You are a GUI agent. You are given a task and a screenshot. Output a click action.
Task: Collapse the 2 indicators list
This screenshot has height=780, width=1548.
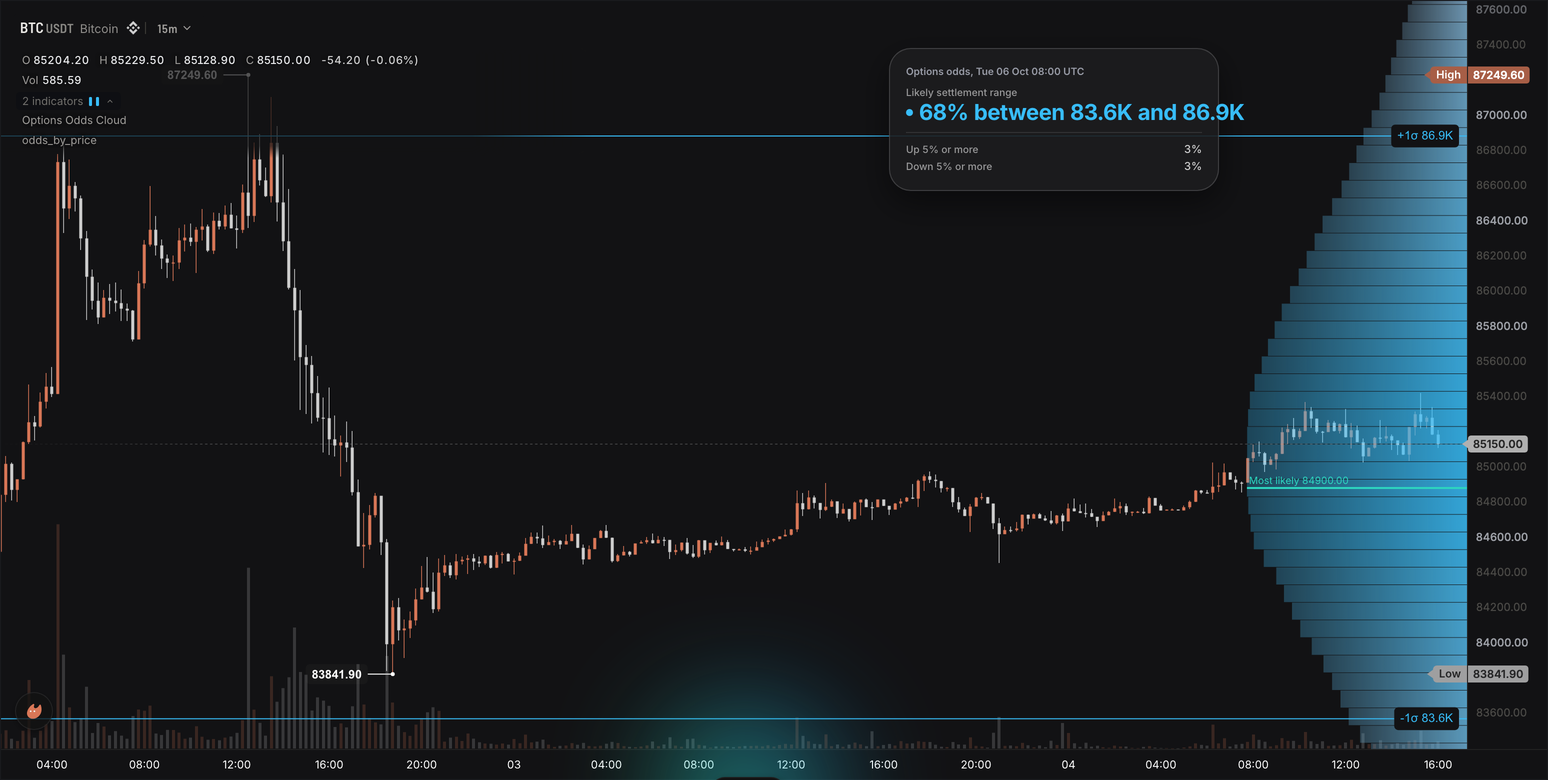pyautogui.click(x=110, y=101)
